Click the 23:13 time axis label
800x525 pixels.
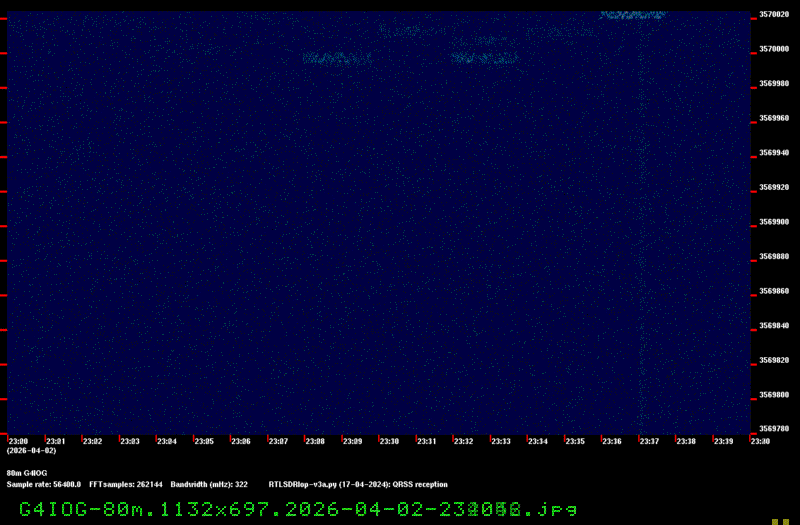pos(501,441)
